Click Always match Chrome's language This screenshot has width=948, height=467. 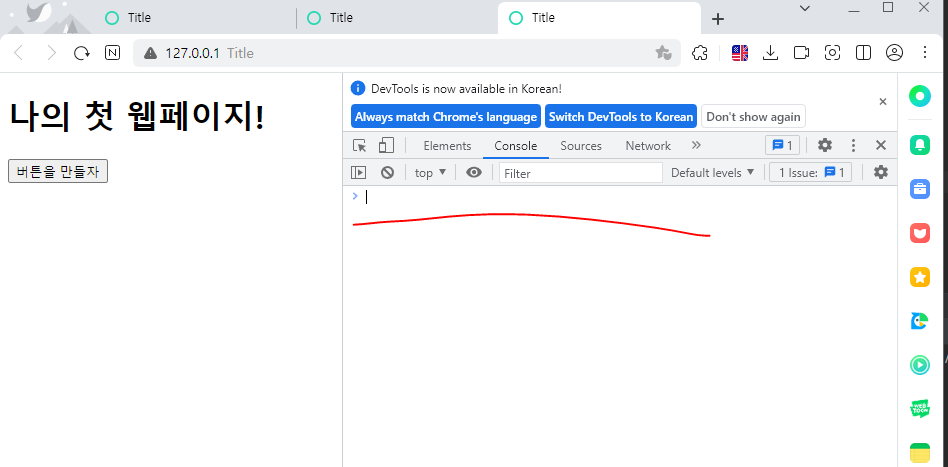pos(446,117)
